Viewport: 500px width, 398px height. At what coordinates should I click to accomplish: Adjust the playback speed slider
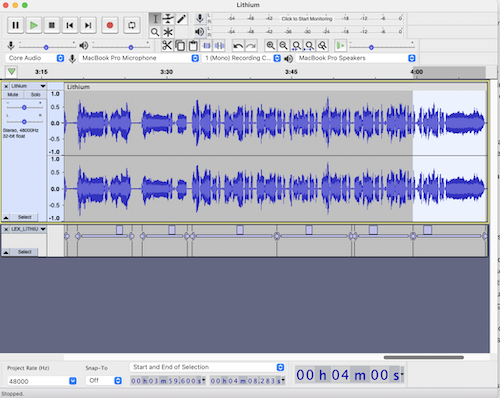(x=371, y=47)
